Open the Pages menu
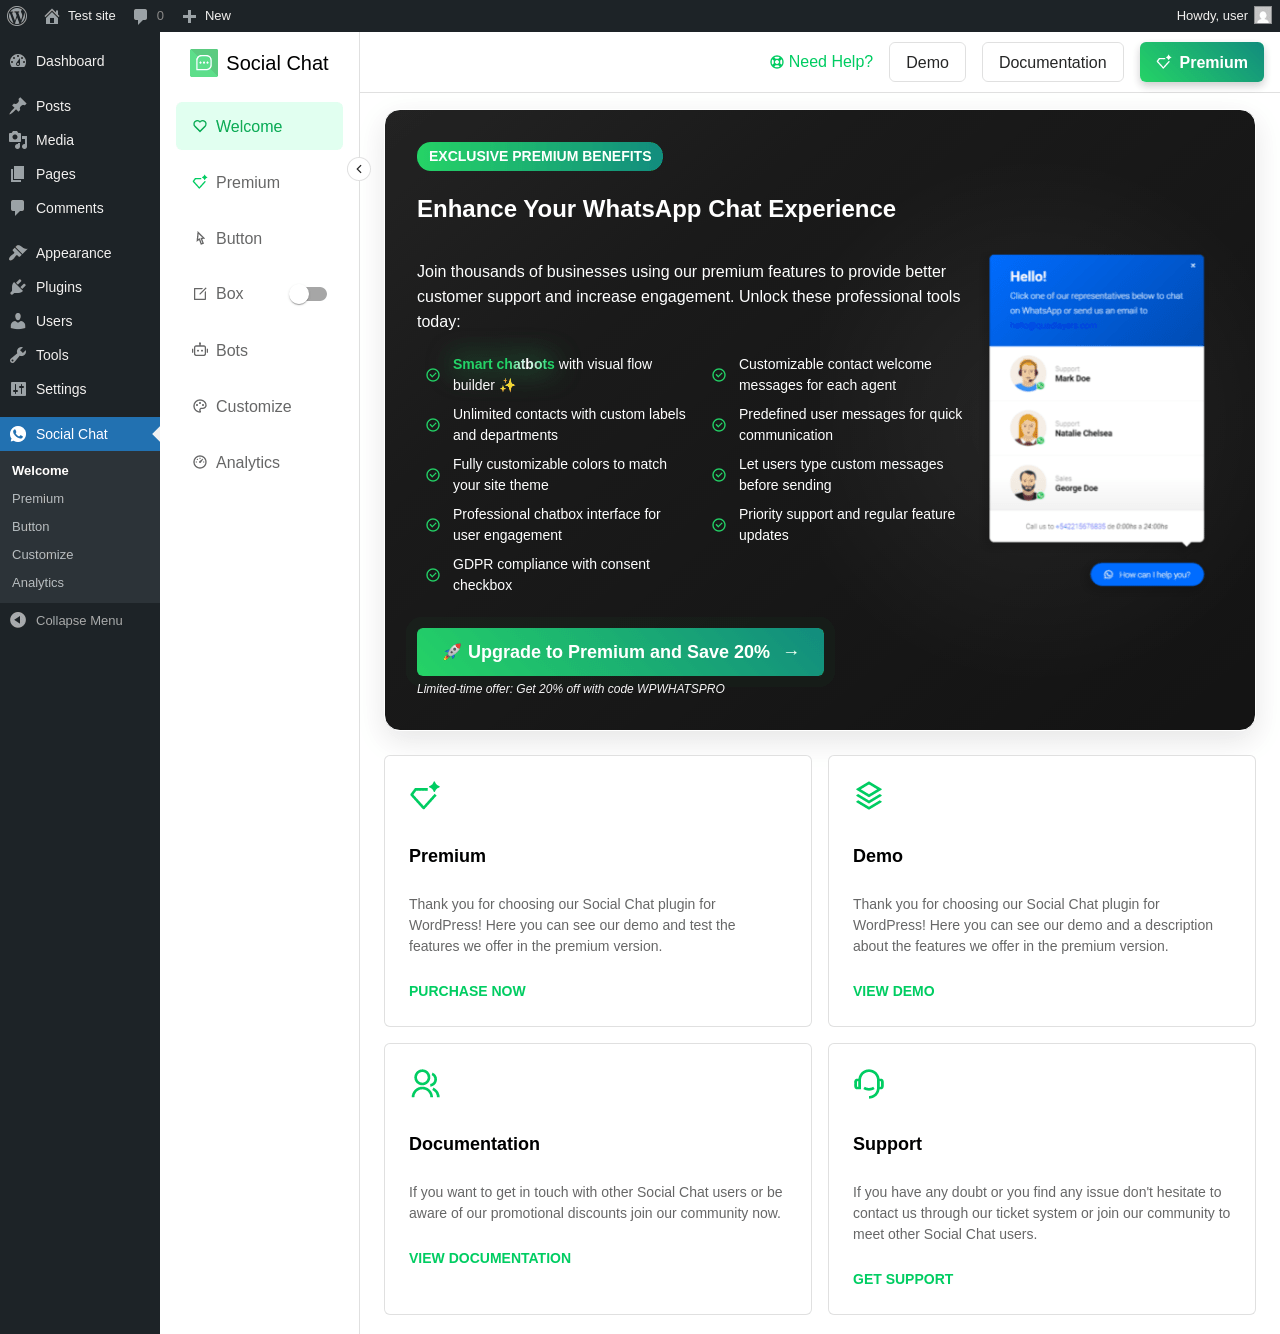 point(80,174)
